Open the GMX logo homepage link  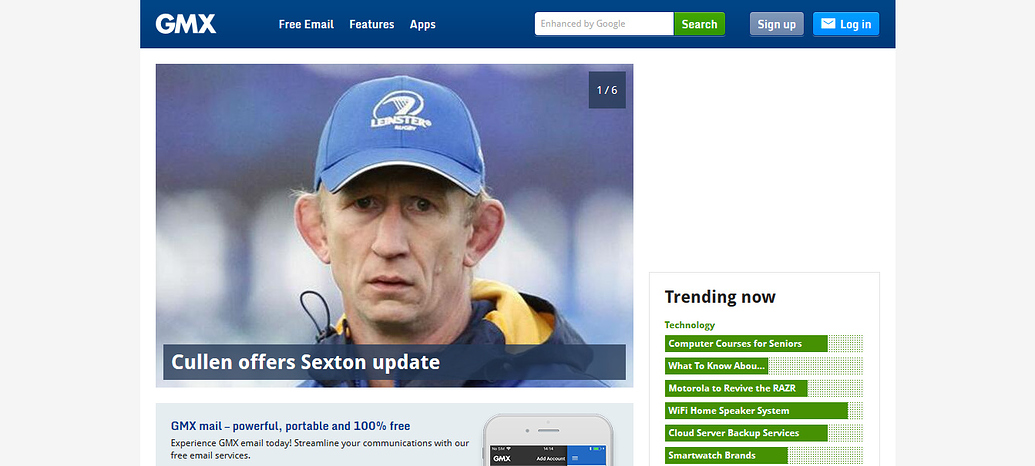pos(185,24)
